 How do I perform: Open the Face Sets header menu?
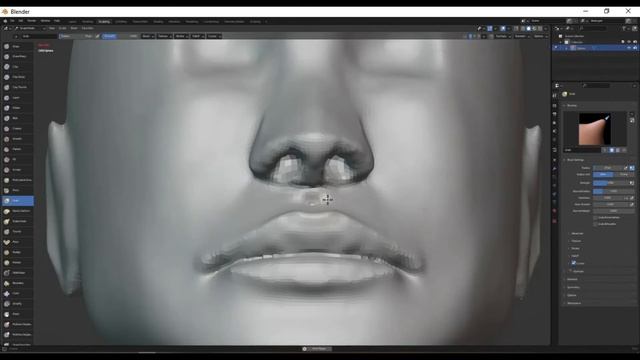pyautogui.click(x=87, y=28)
